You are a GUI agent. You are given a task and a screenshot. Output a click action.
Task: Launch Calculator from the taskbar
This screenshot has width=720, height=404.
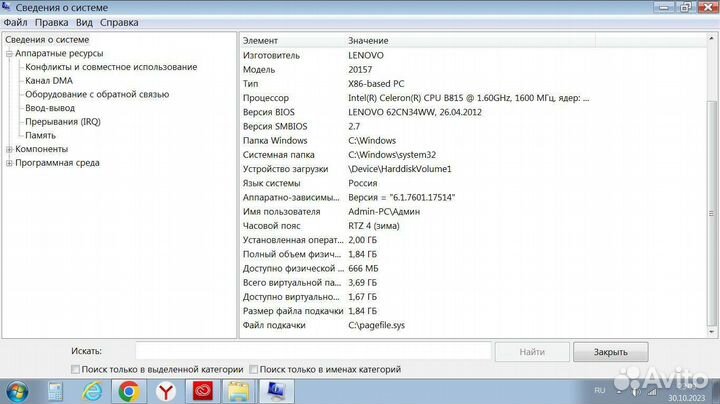pos(56,392)
